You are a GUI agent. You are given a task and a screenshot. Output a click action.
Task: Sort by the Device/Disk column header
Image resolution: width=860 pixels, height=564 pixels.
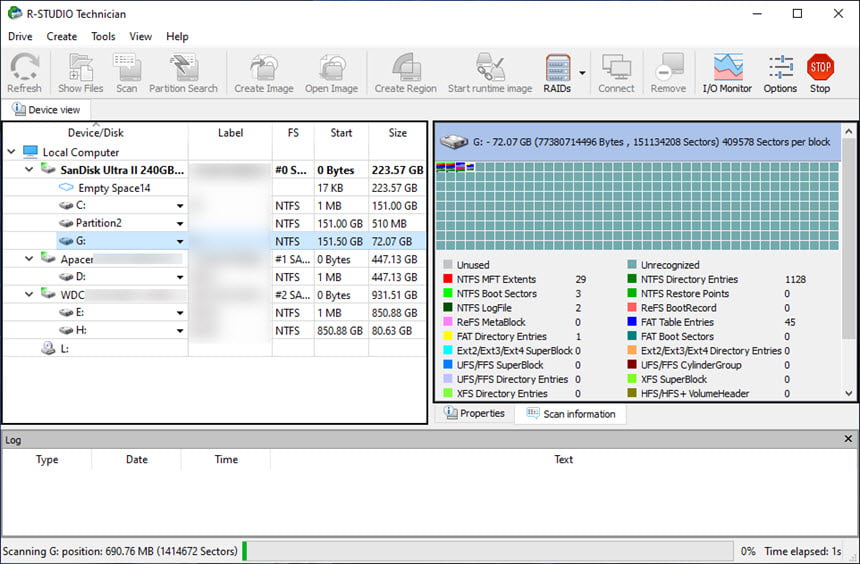(x=95, y=132)
